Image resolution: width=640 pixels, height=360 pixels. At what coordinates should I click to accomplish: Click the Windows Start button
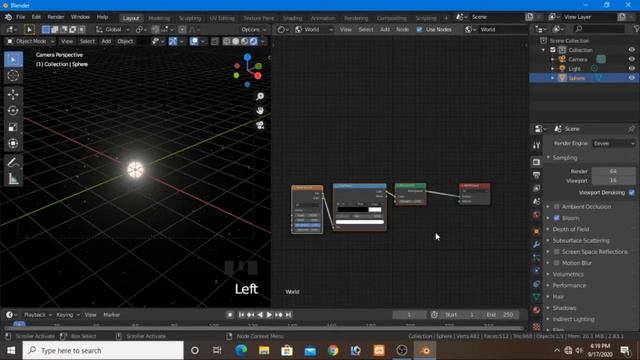11,350
